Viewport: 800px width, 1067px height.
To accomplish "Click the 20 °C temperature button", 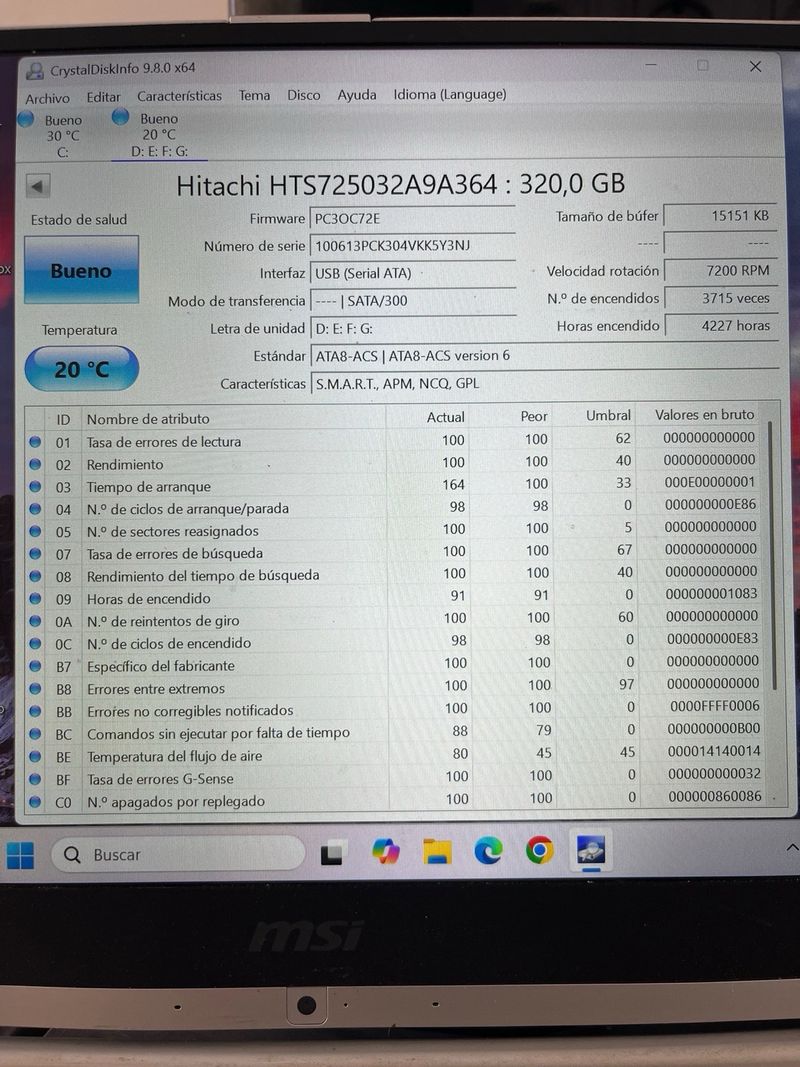I will pos(82,369).
